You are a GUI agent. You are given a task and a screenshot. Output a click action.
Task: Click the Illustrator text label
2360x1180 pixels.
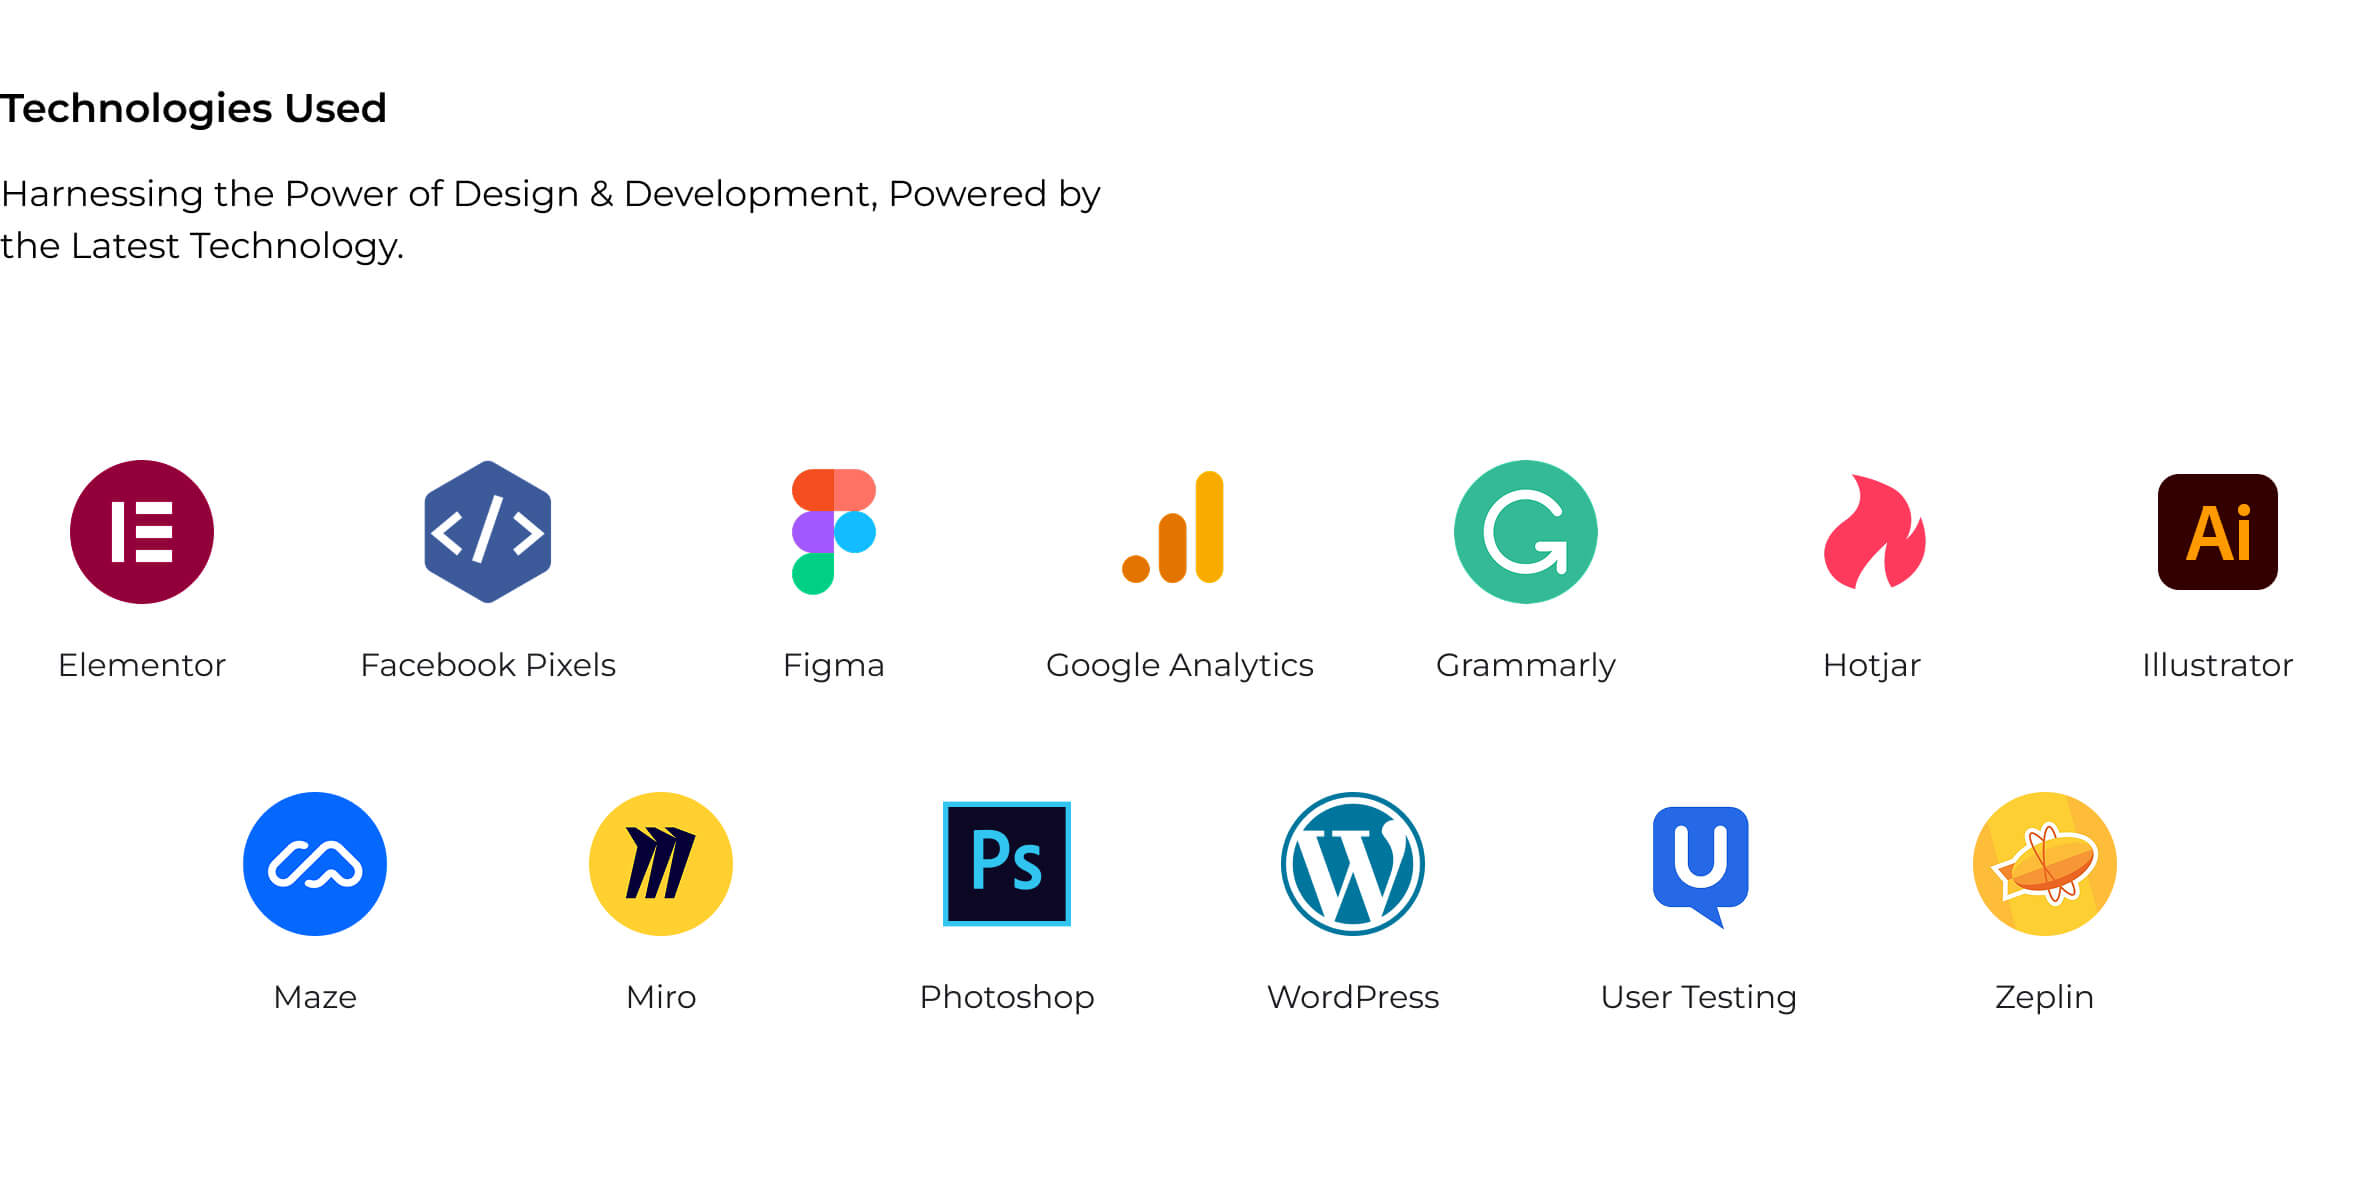(2217, 665)
